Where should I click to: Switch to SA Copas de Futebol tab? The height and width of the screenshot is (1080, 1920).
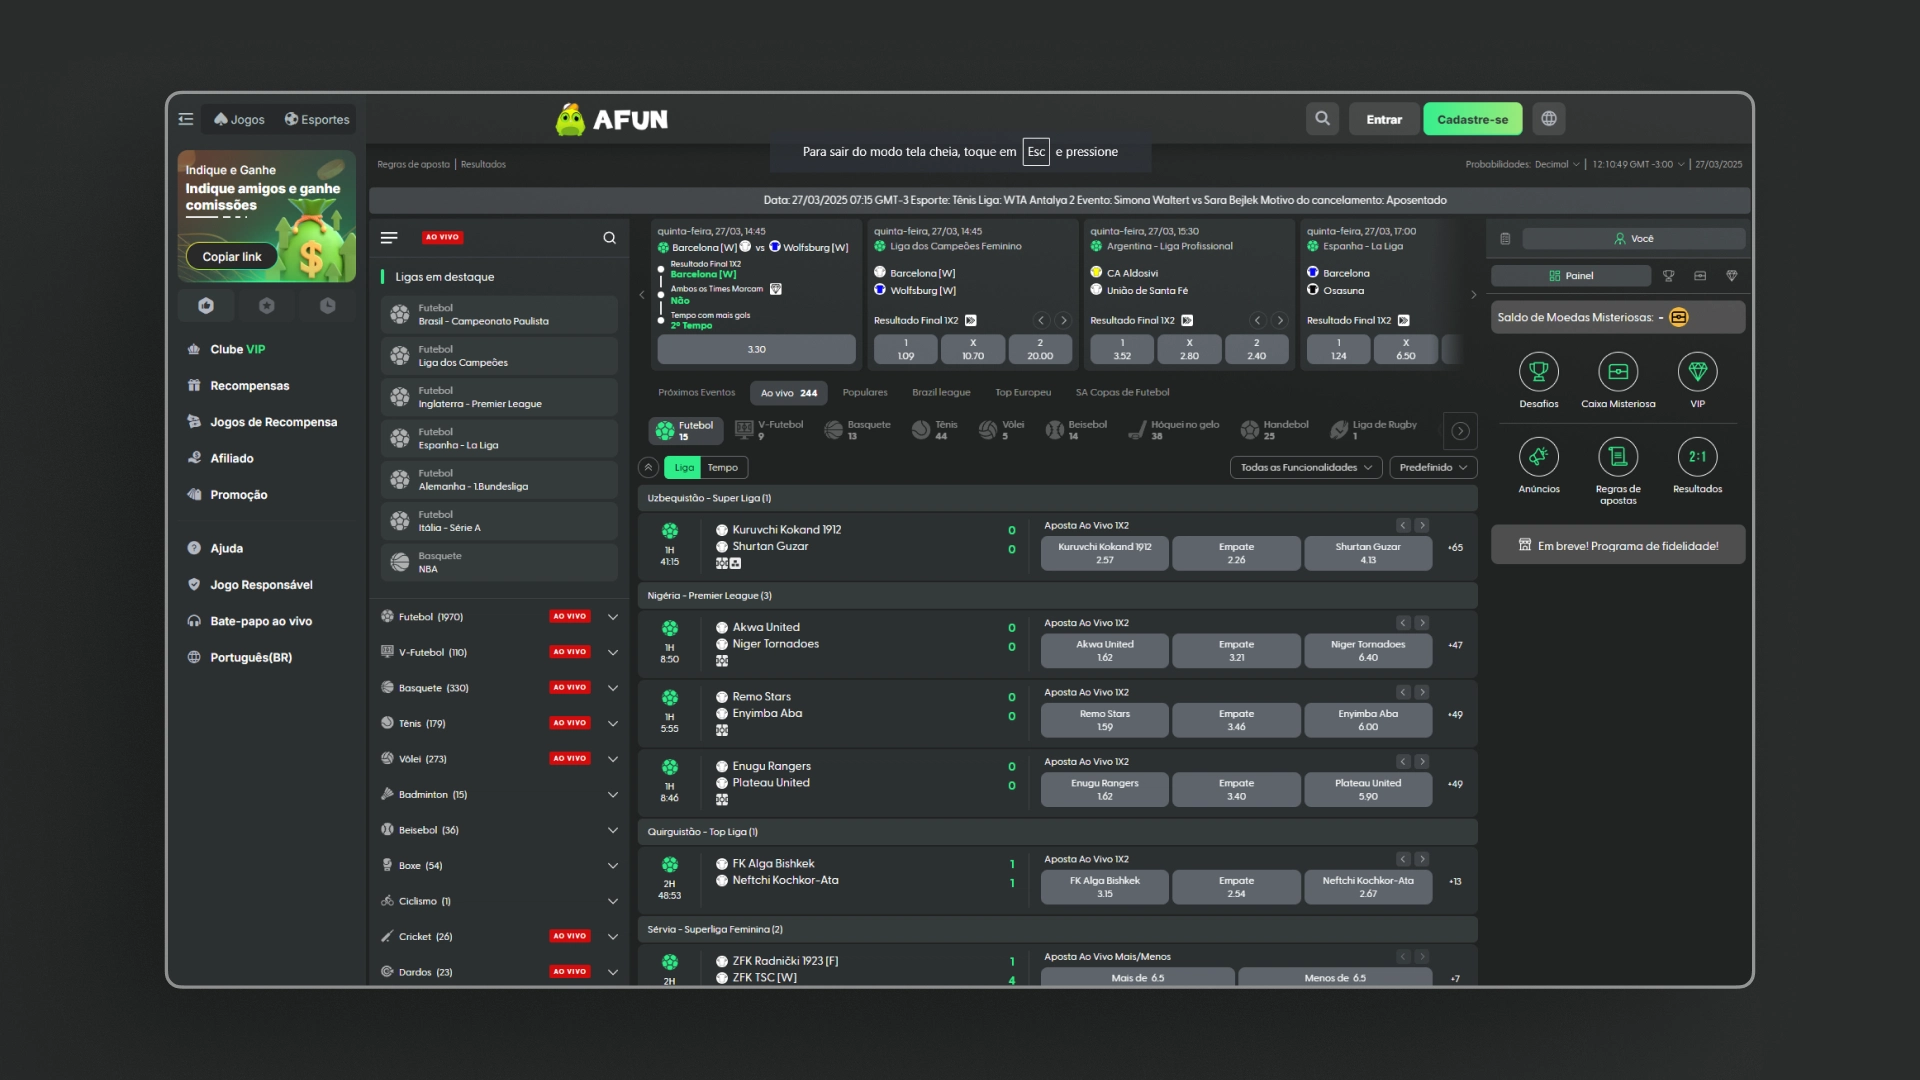1122,393
